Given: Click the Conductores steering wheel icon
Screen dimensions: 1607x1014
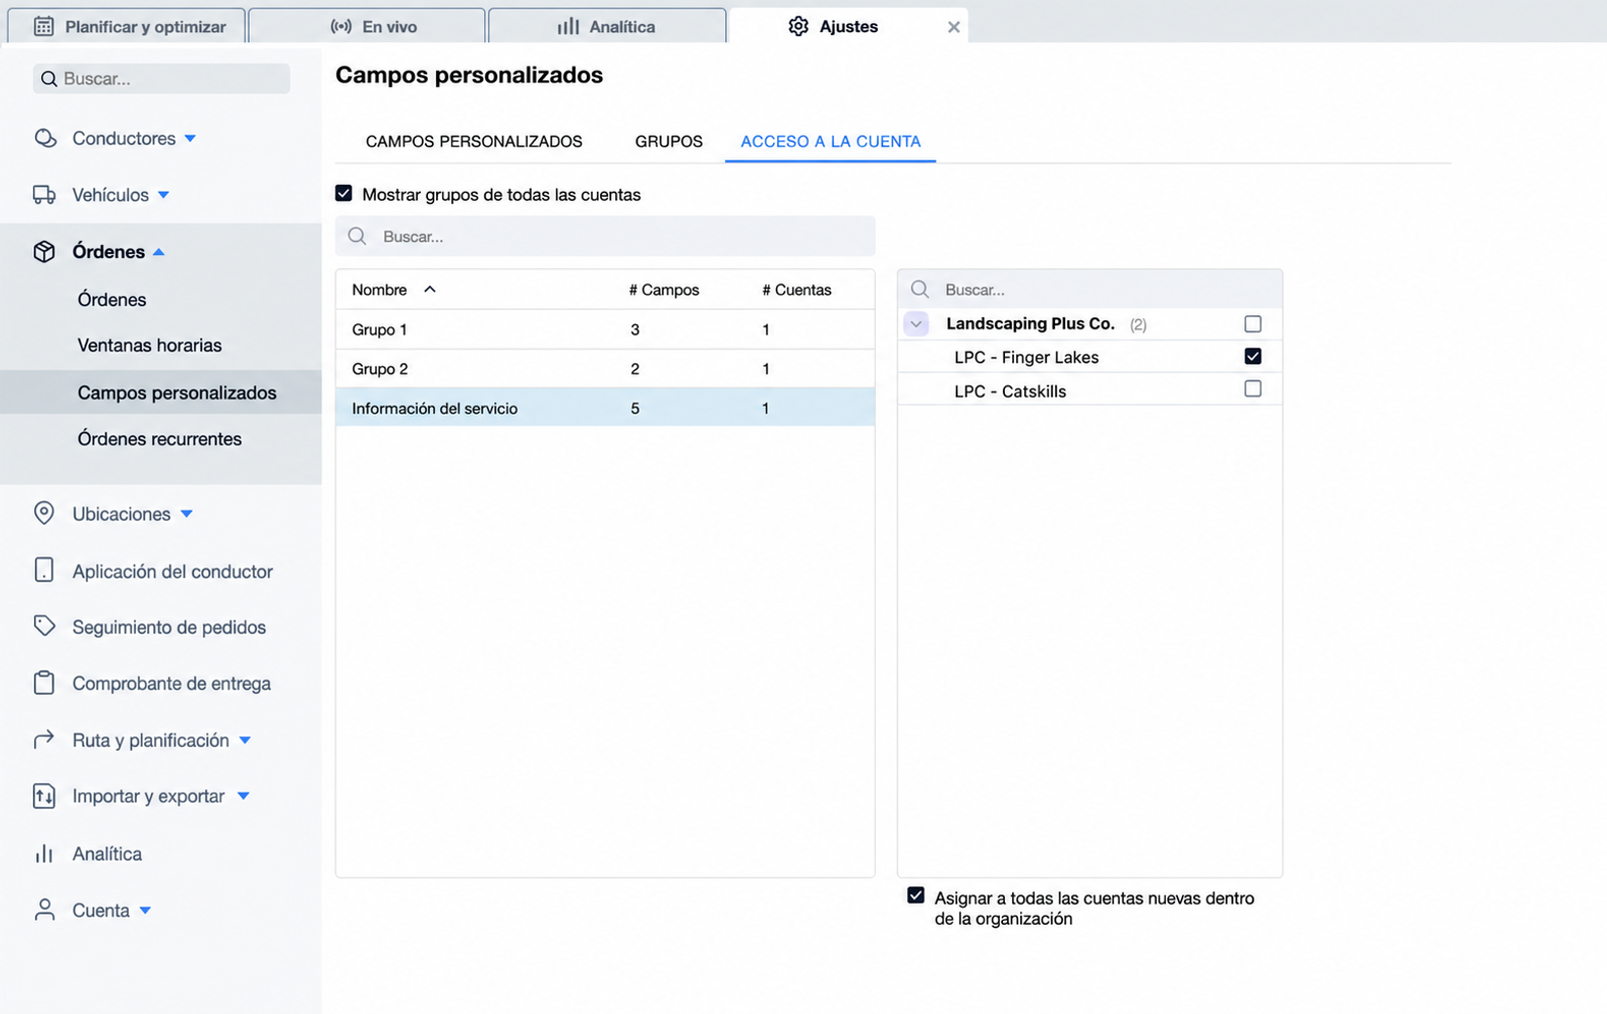Looking at the screenshot, I should 45,138.
